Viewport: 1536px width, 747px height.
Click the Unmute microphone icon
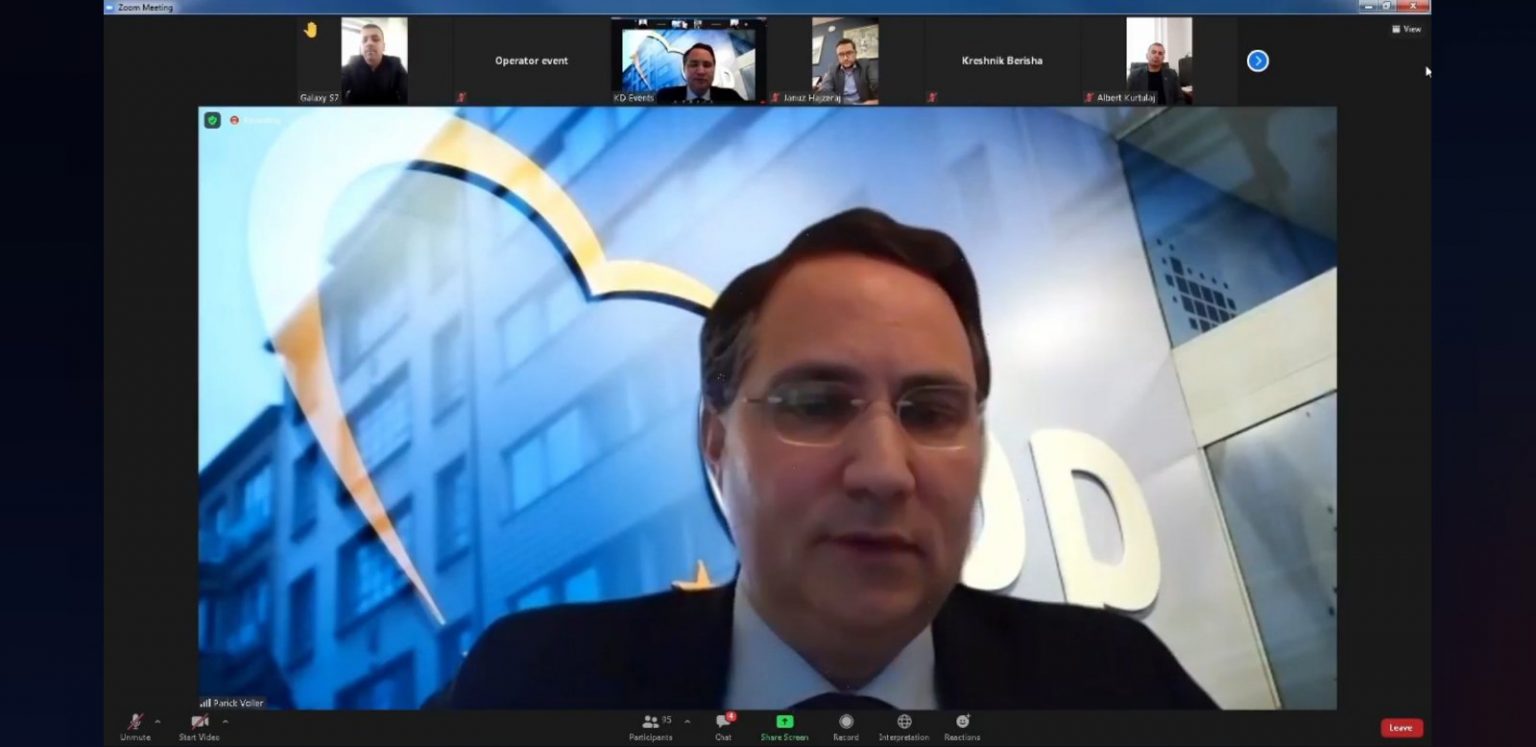(x=135, y=722)
